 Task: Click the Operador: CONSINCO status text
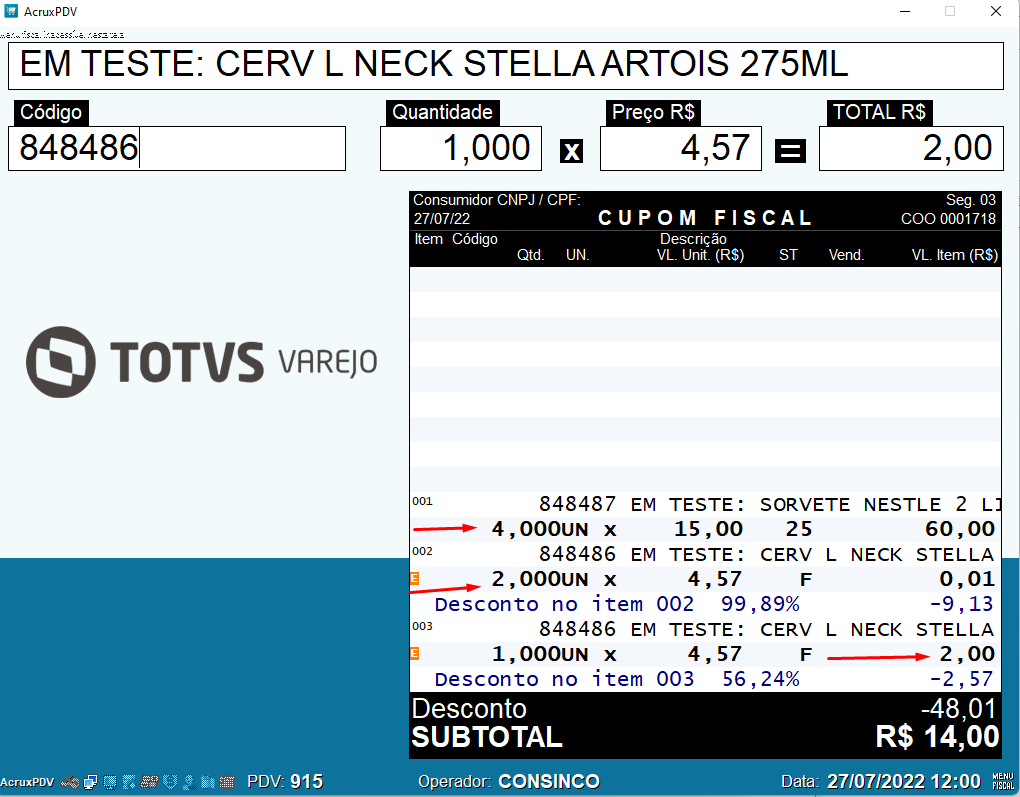point(509,781)
